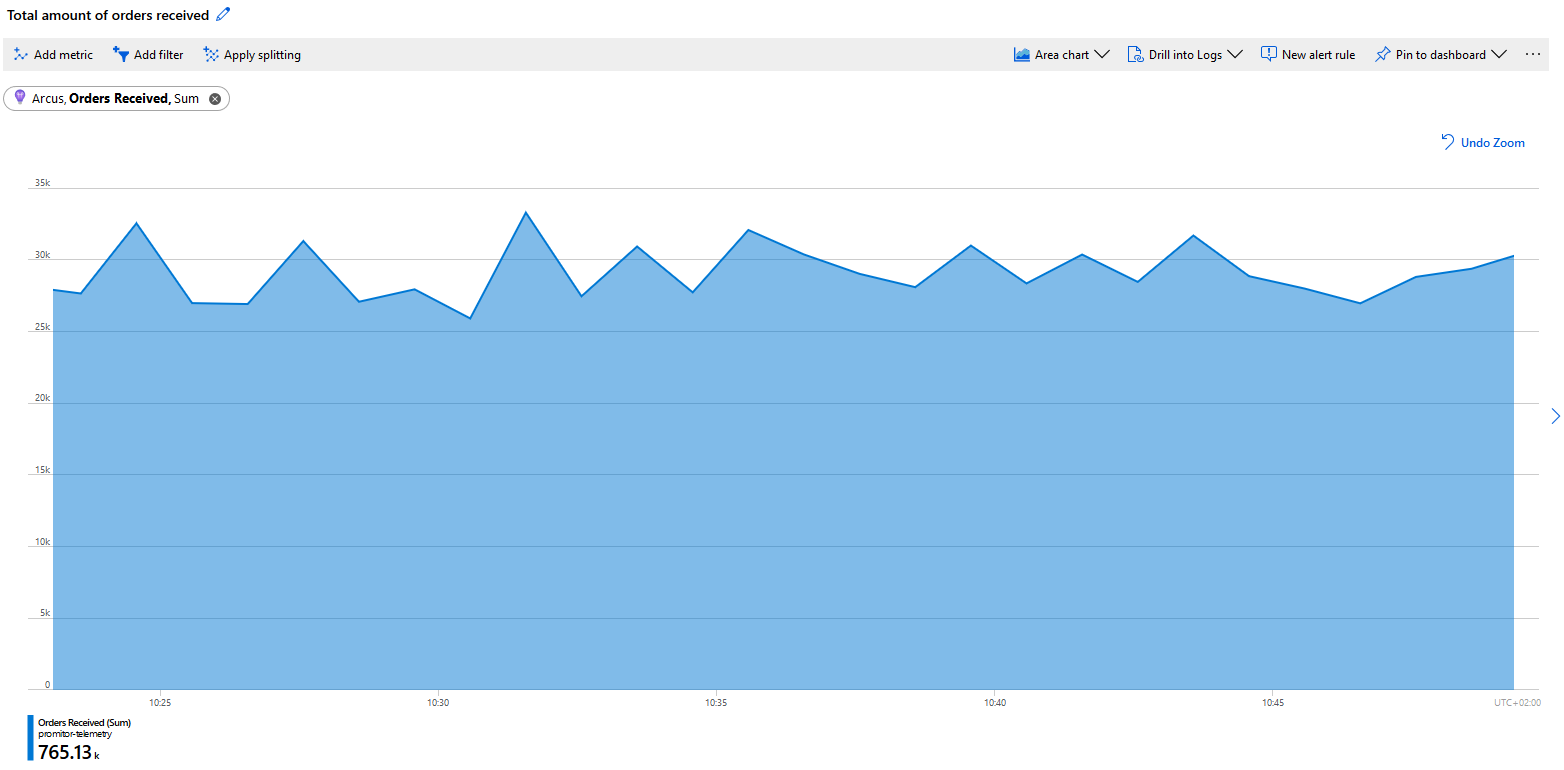
Task: Click the Pin to dashboard pin icon
Action: [1382, 55]
